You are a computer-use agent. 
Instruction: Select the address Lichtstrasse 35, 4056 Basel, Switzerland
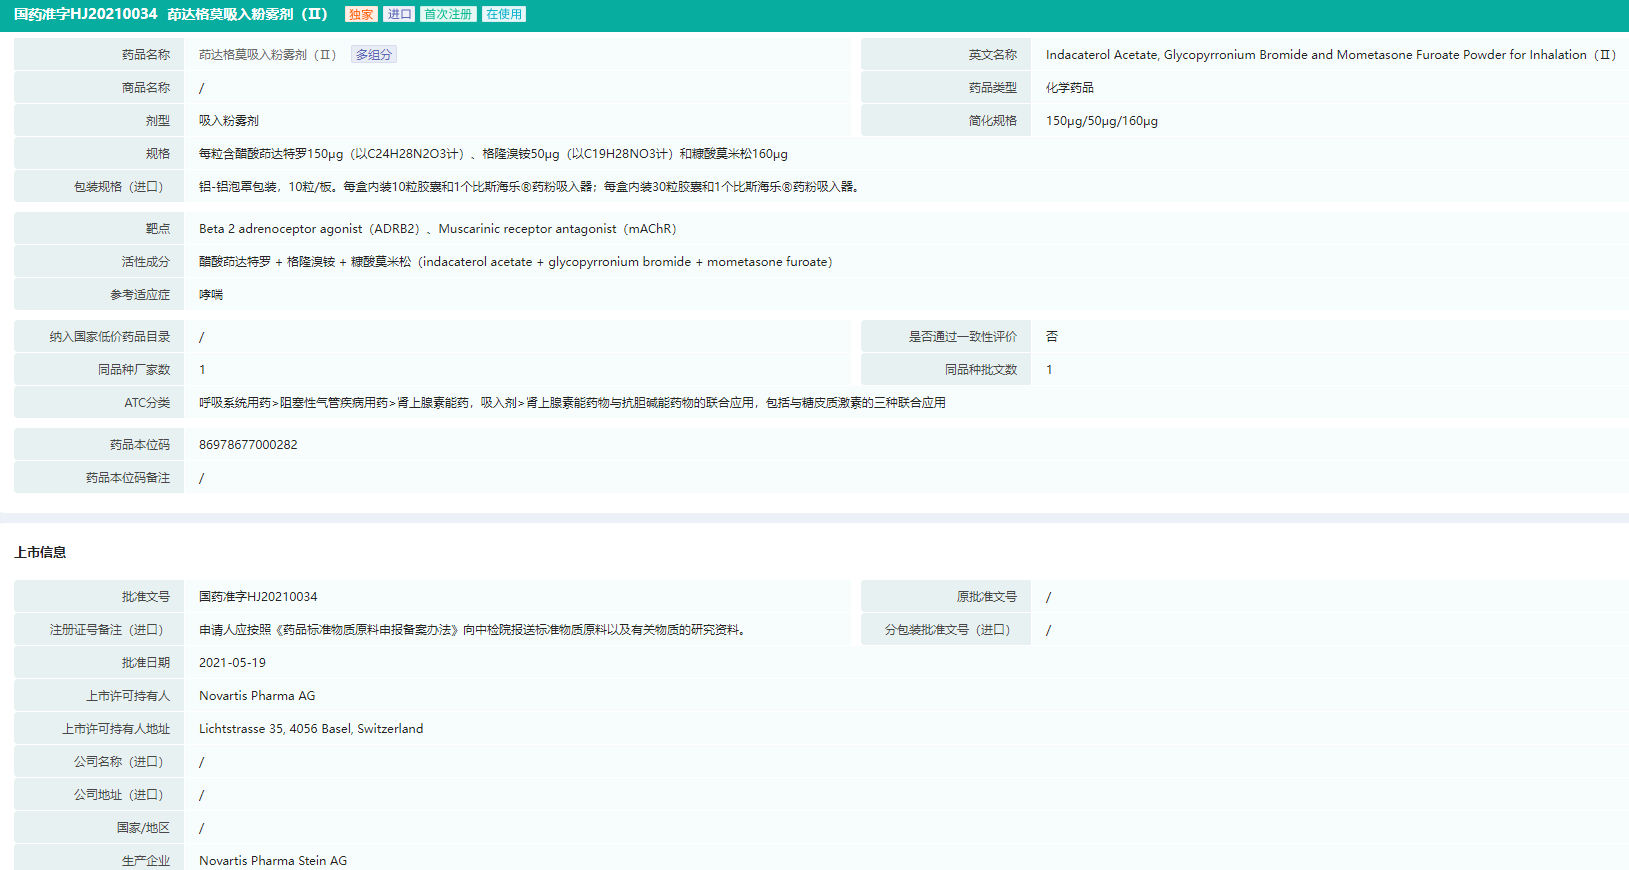click(x=311, y=729)
